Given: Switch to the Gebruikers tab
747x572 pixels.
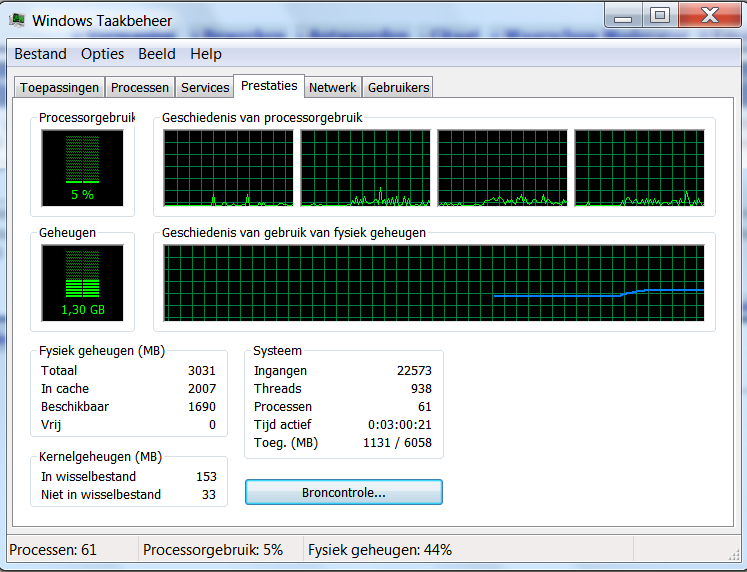Looking at the screenshot, I should pos(398,88).
